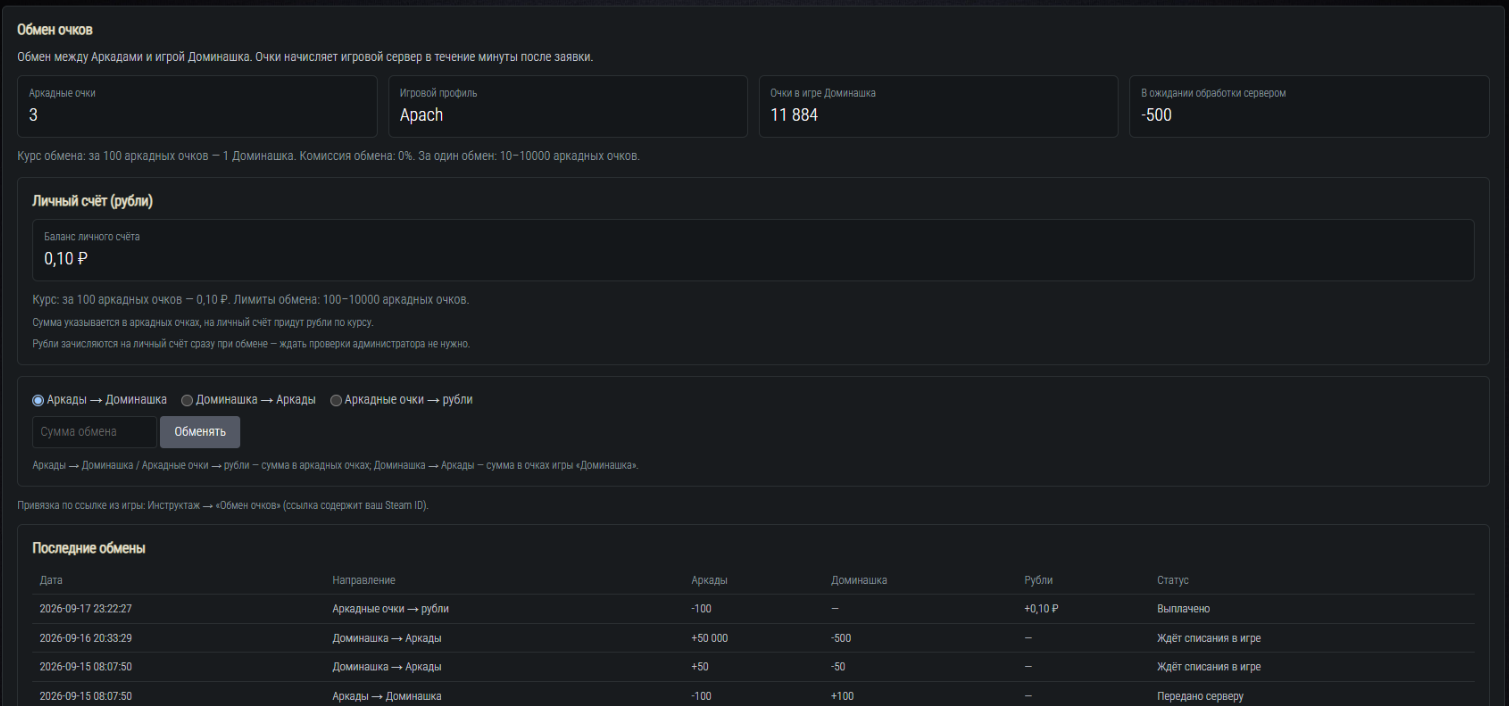
Task: Click the Дата column header
Action: tap(51, 580)
